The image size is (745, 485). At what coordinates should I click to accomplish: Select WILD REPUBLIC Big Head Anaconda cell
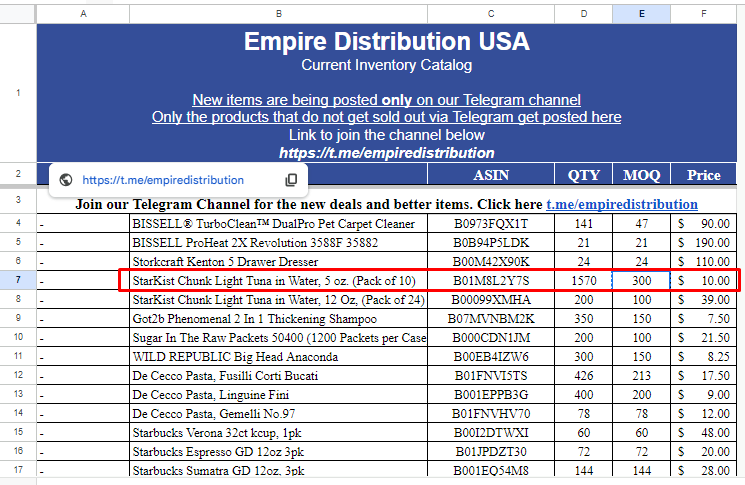278,356
